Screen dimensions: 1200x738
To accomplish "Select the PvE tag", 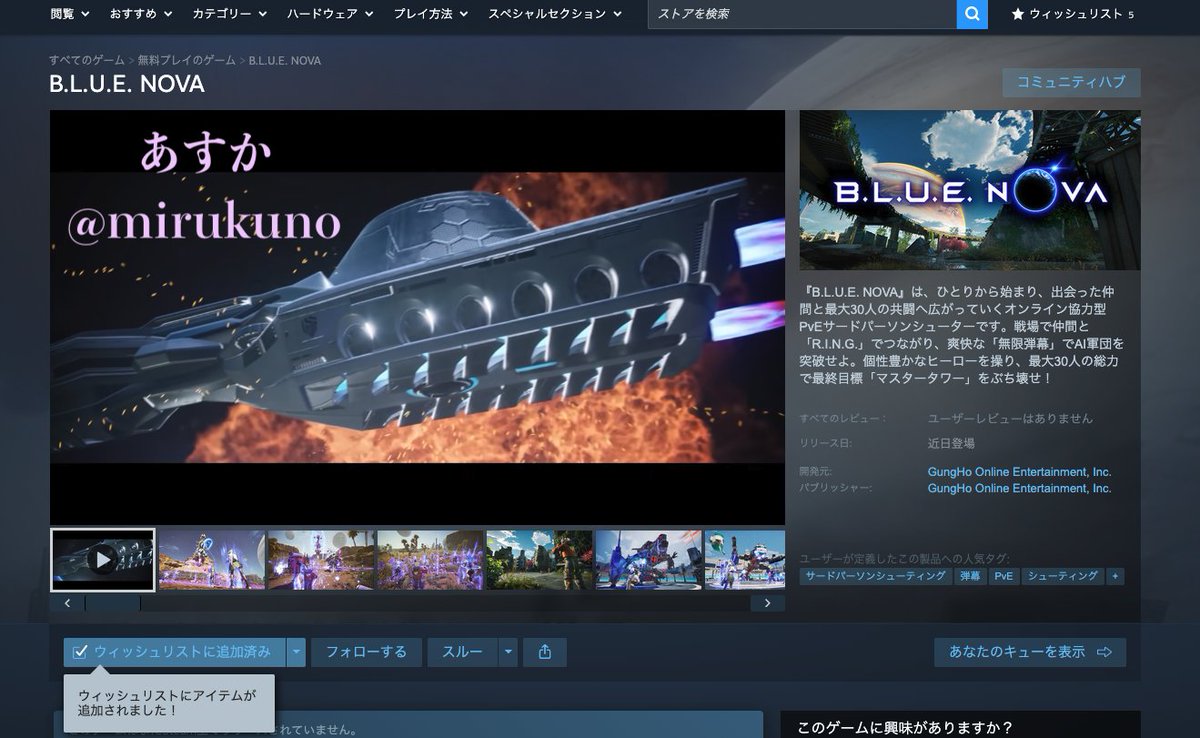I will 1003,577.
